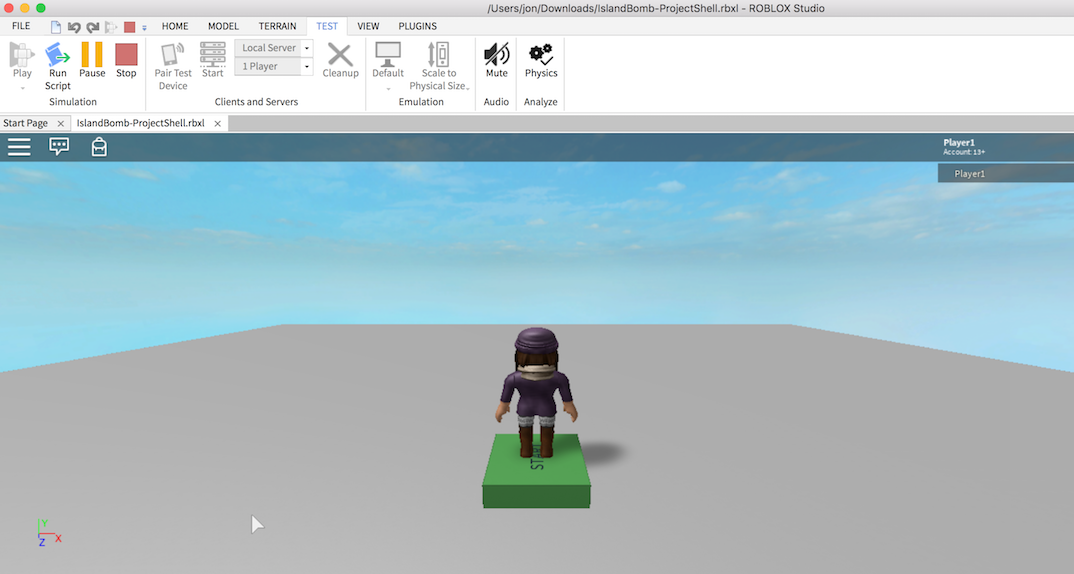Click the small red Stop square in quick access bar

[129, 27]
